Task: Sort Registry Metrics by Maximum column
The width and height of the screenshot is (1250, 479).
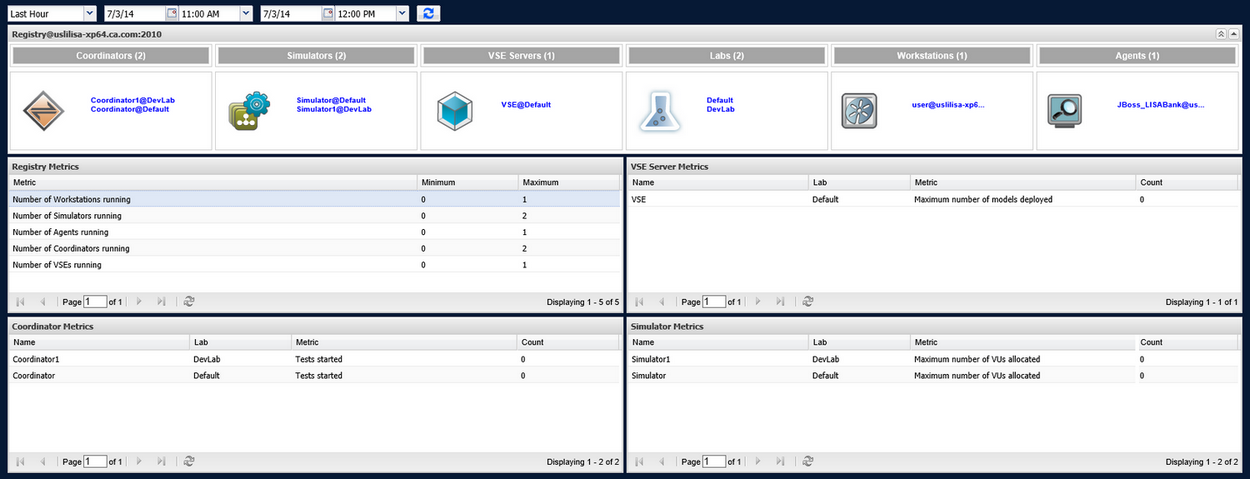Action: [569, 183]
